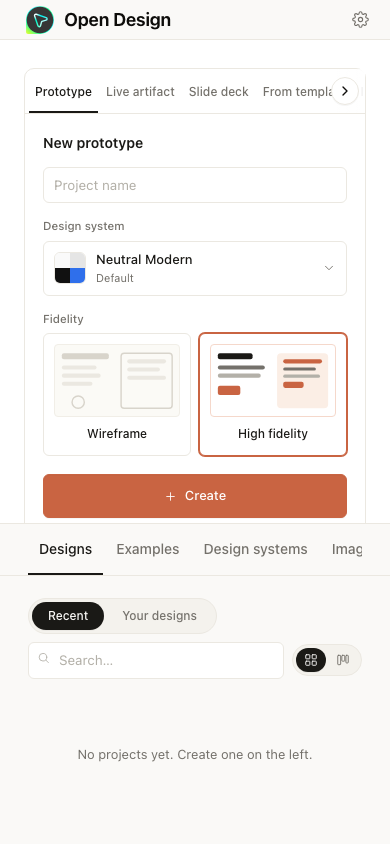390x844 pixels.
Task: Open the From template tab
Action: (x=296, y=92)
